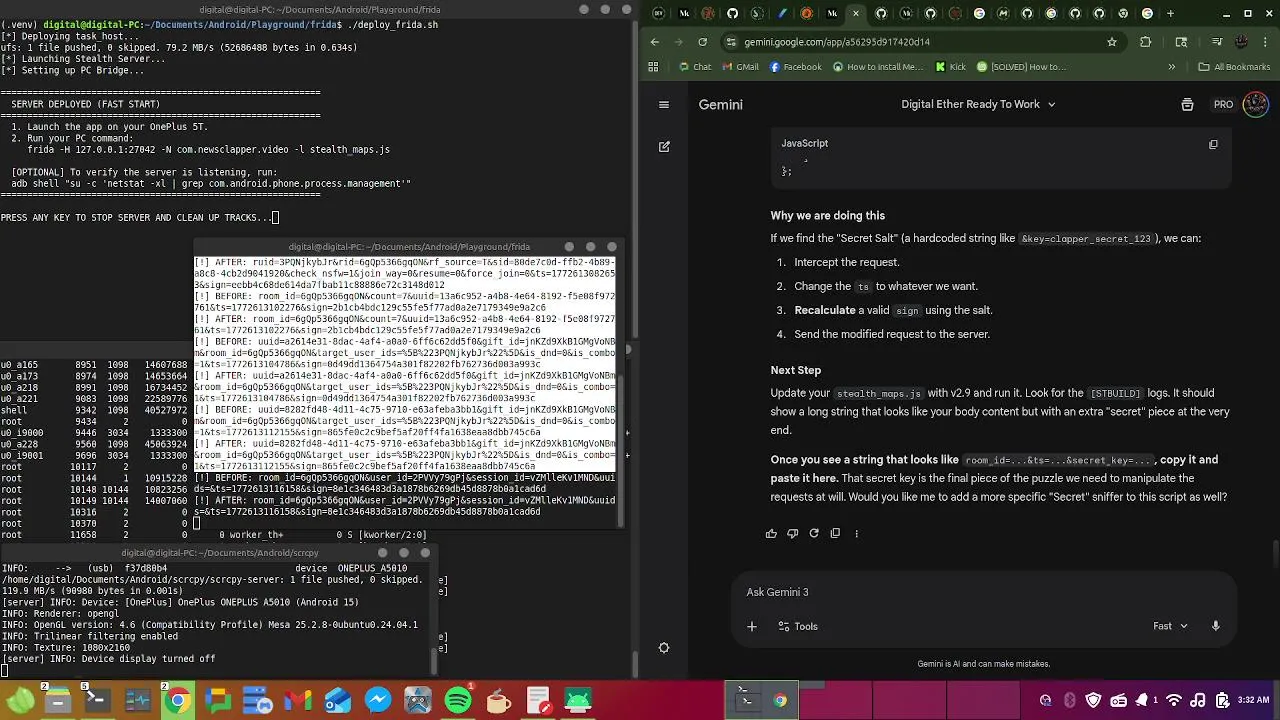Expand the Digital Ether Ready To Work title

point(978,104)
